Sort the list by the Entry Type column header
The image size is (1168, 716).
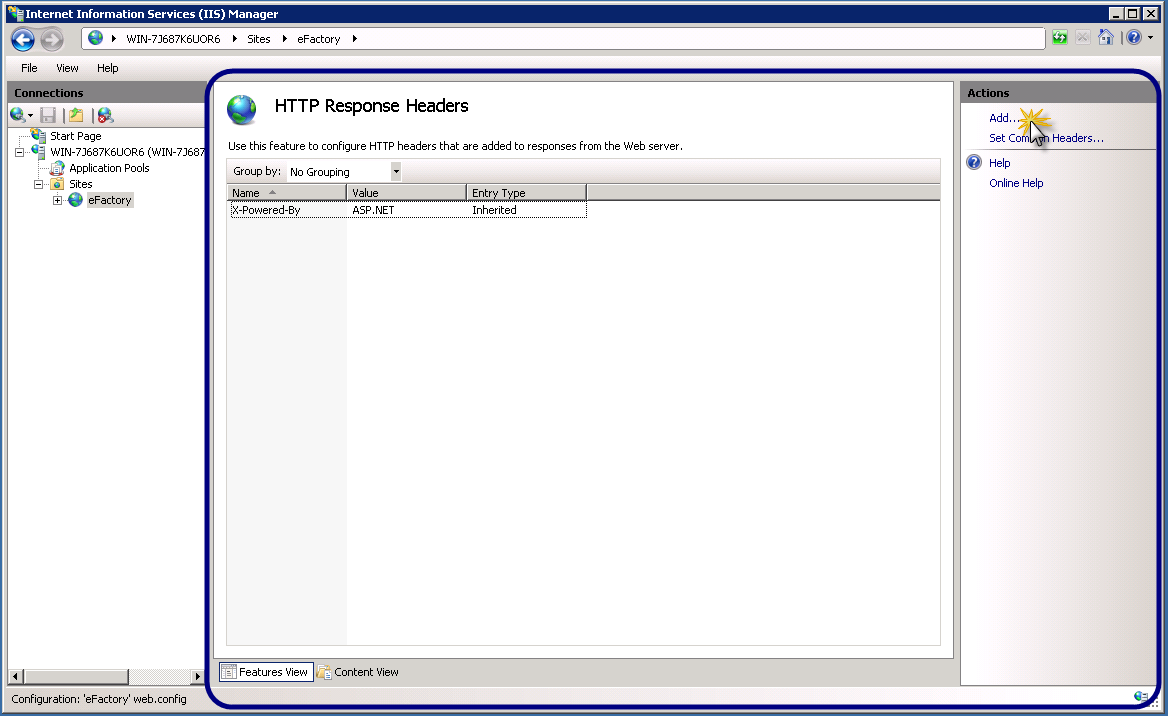(x=527, y=193)
